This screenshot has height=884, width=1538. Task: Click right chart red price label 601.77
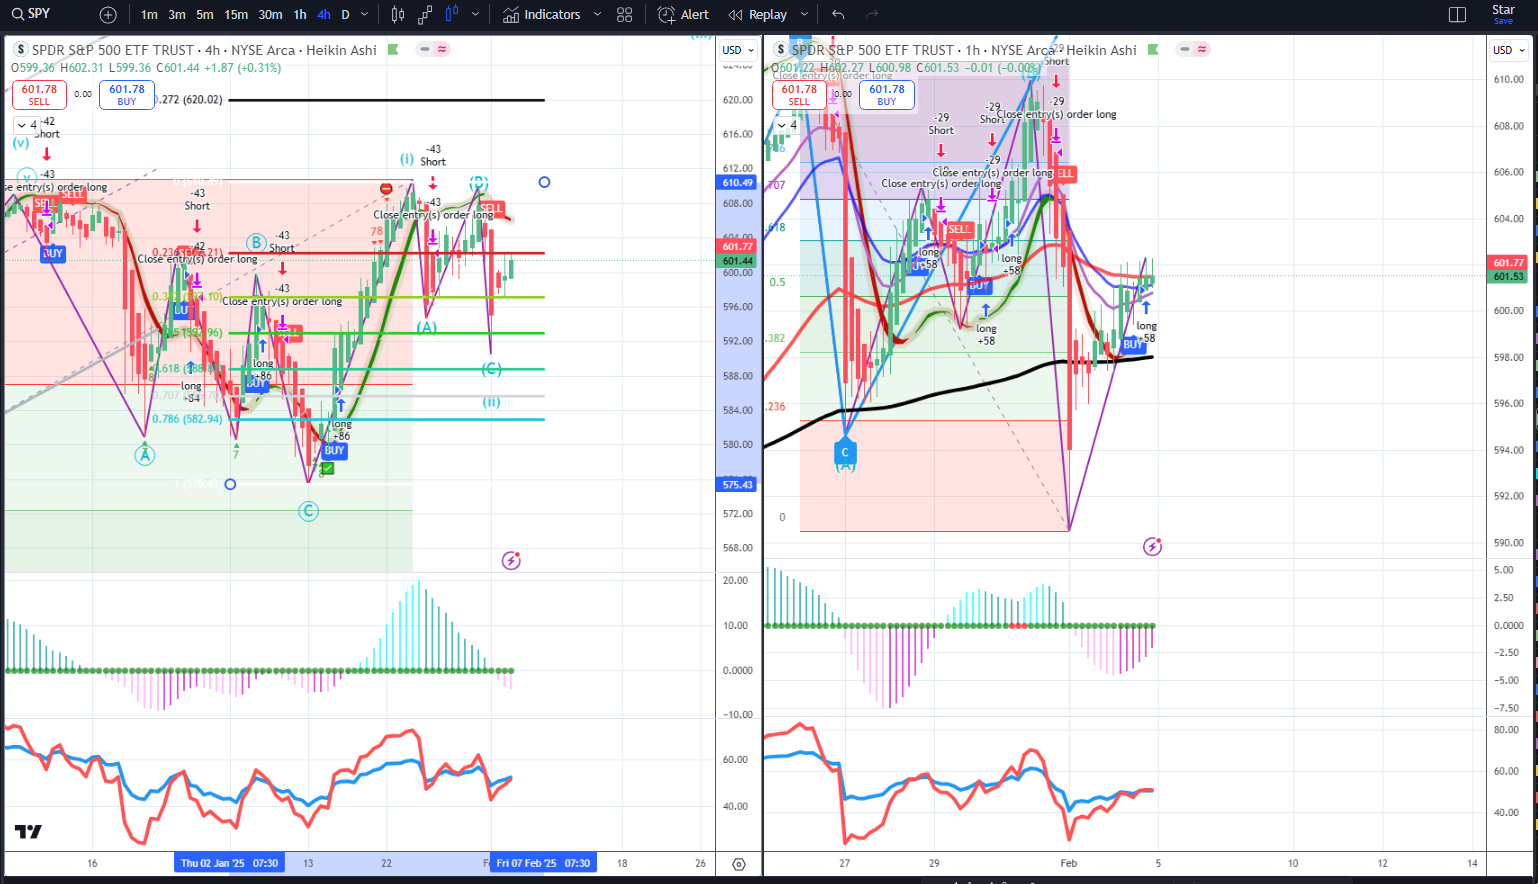click(x=1508, y=263)
